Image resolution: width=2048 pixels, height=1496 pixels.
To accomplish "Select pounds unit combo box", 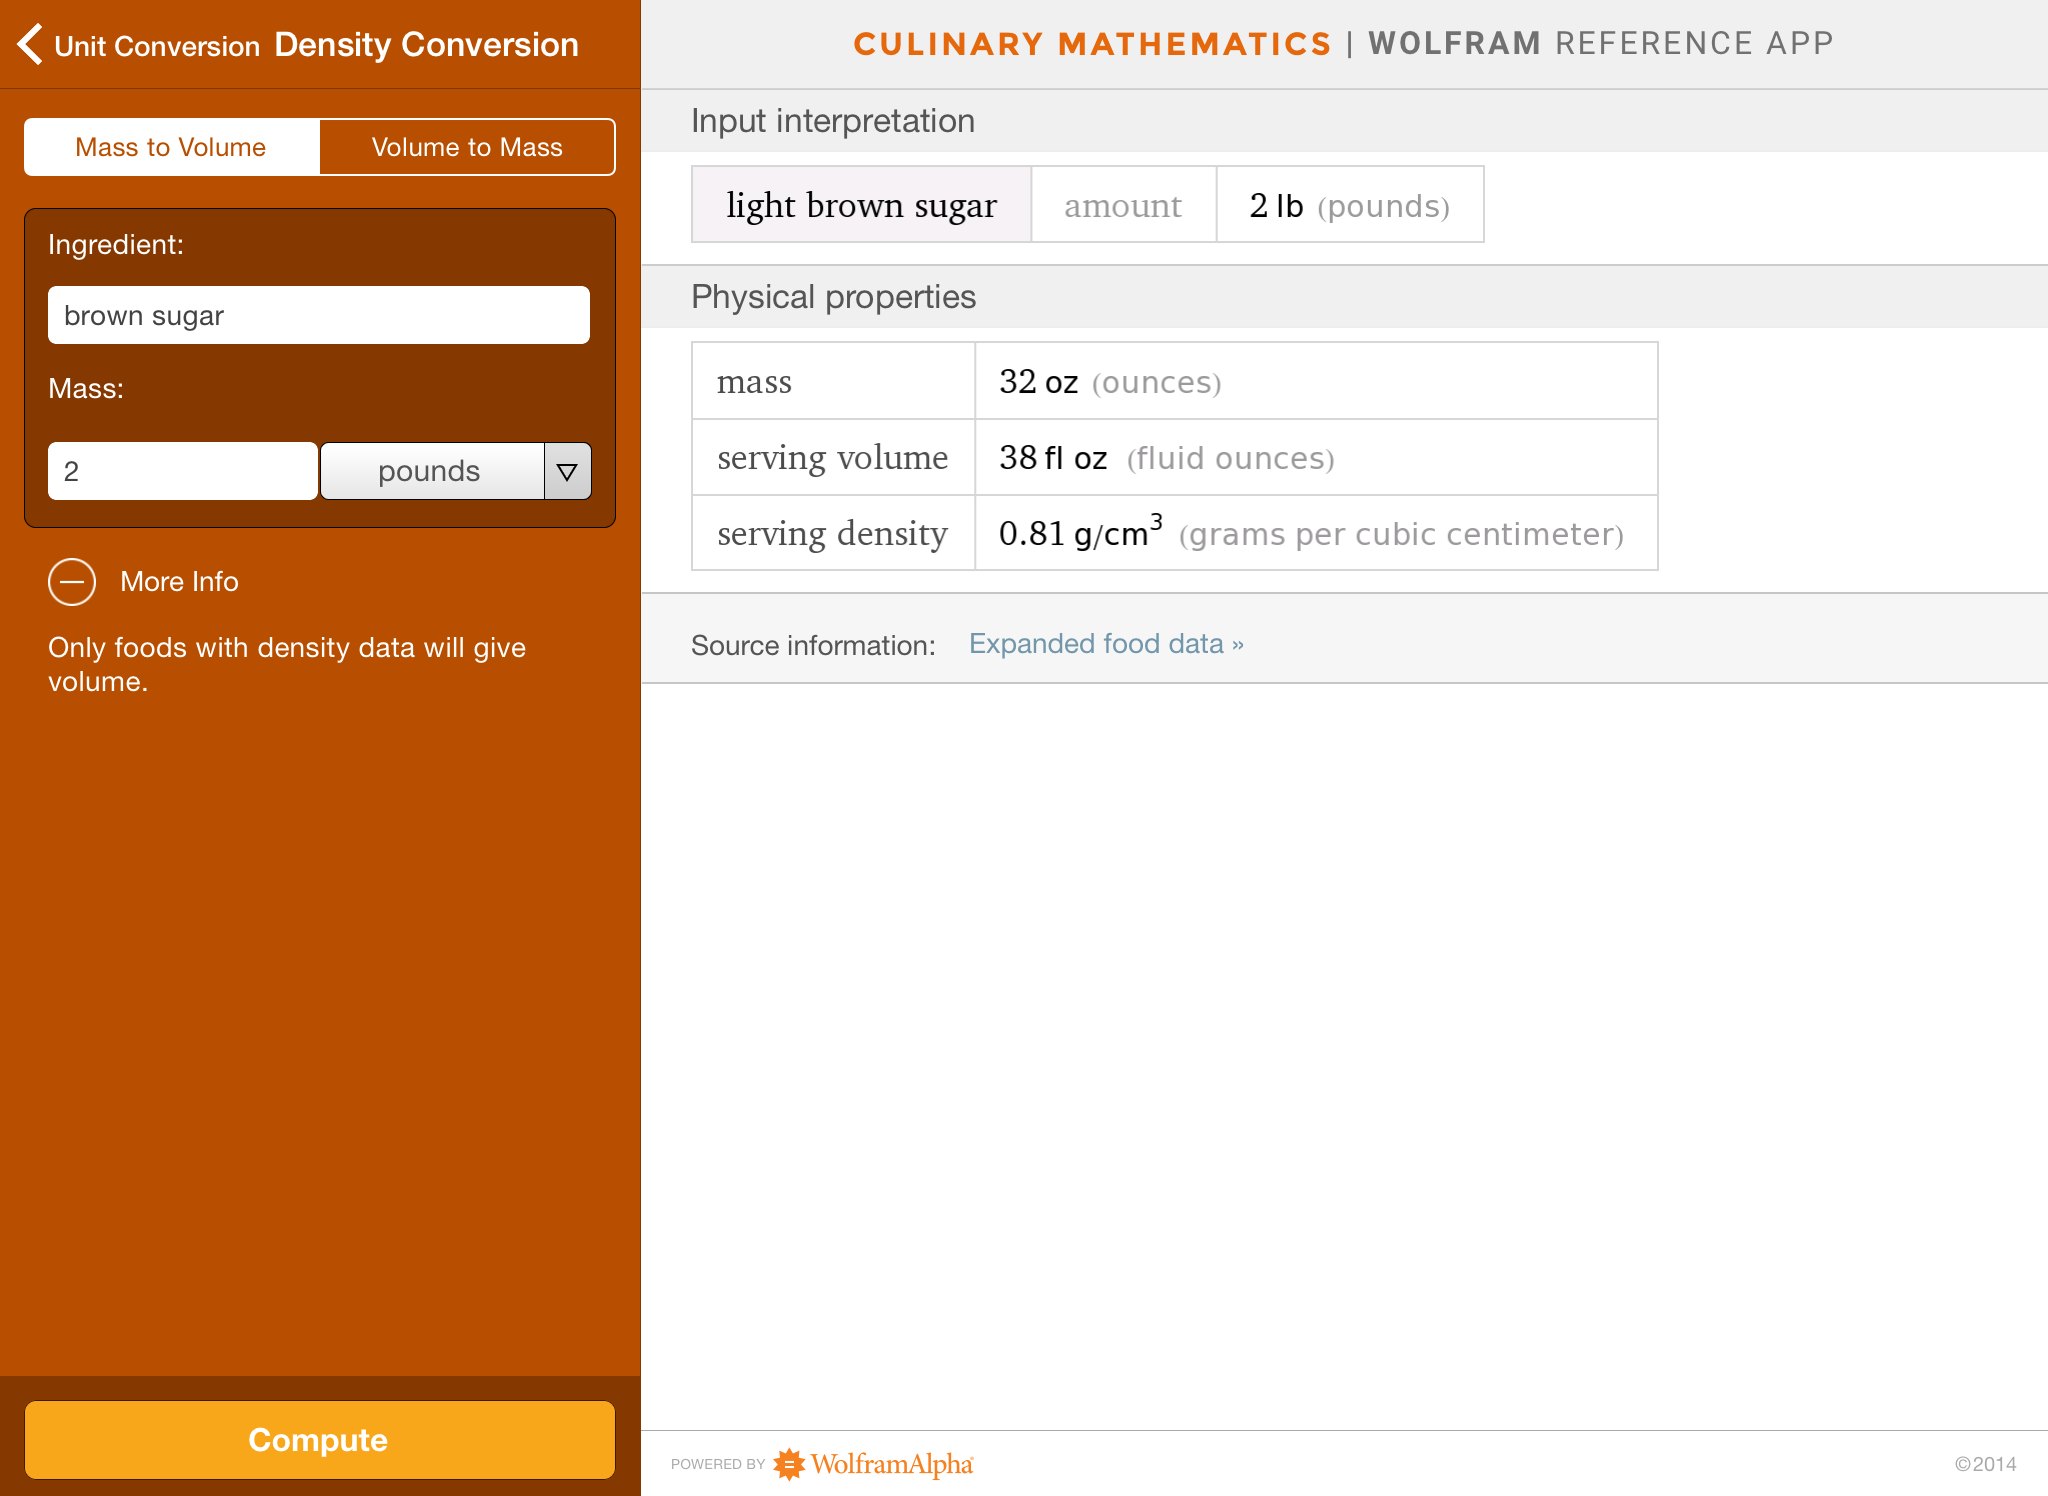I will [x=431, y=471].
